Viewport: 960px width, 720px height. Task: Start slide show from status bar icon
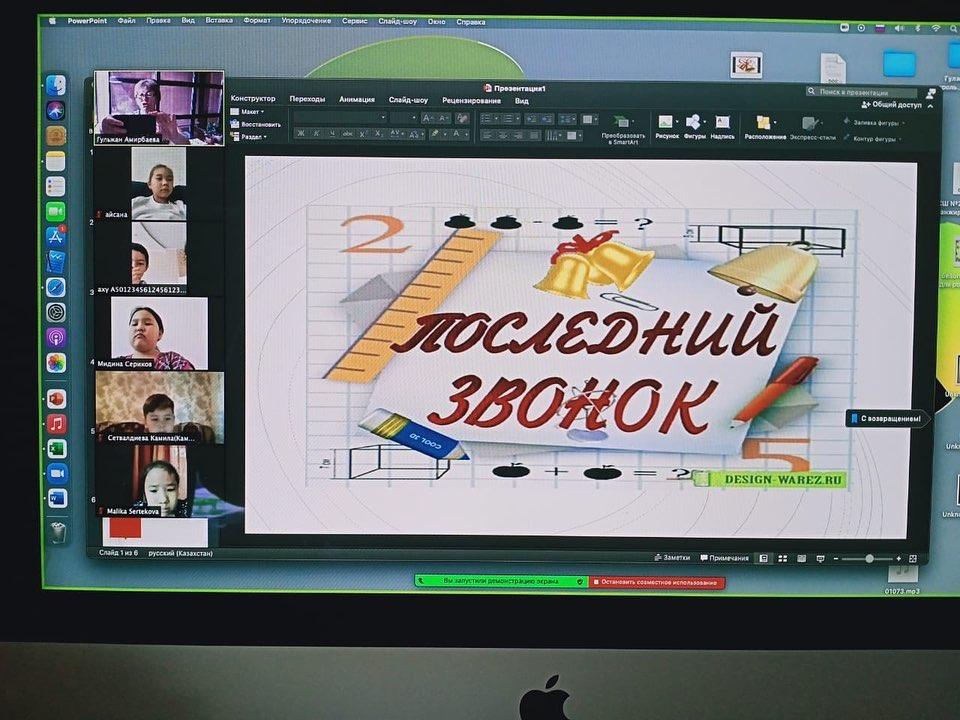(820, 558)
